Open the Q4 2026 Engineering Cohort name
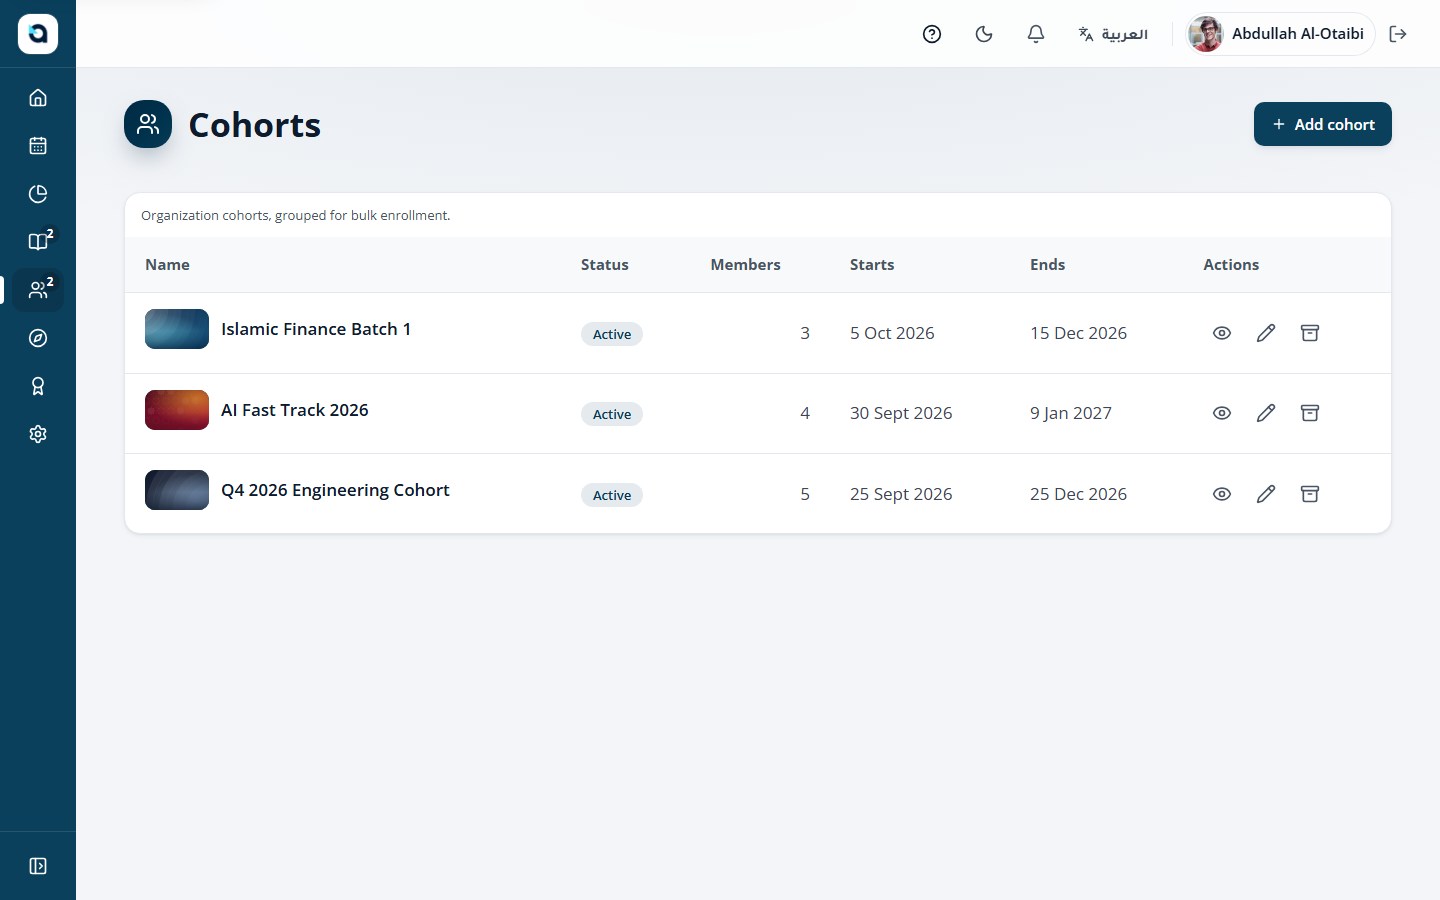The height and width of the screenshot is (900, 1440). pos(335,490)
